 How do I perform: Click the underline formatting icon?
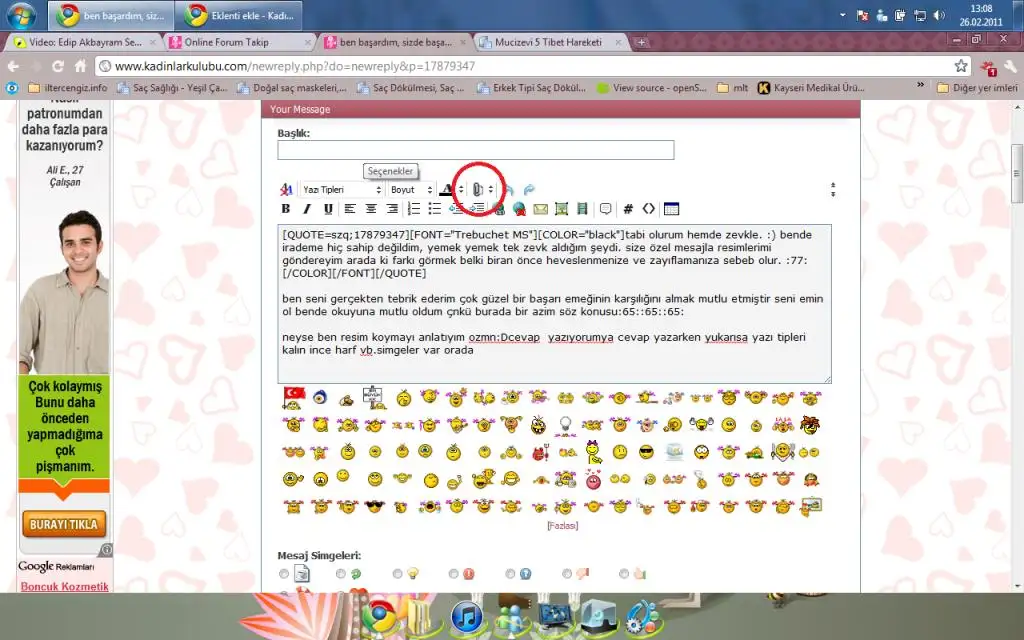click(327, 209)
